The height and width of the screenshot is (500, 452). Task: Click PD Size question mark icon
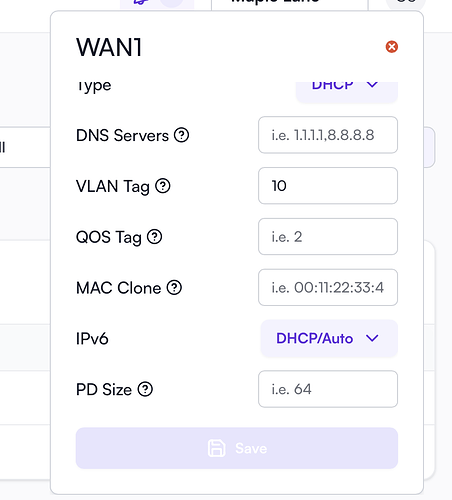tap(145, 389)
